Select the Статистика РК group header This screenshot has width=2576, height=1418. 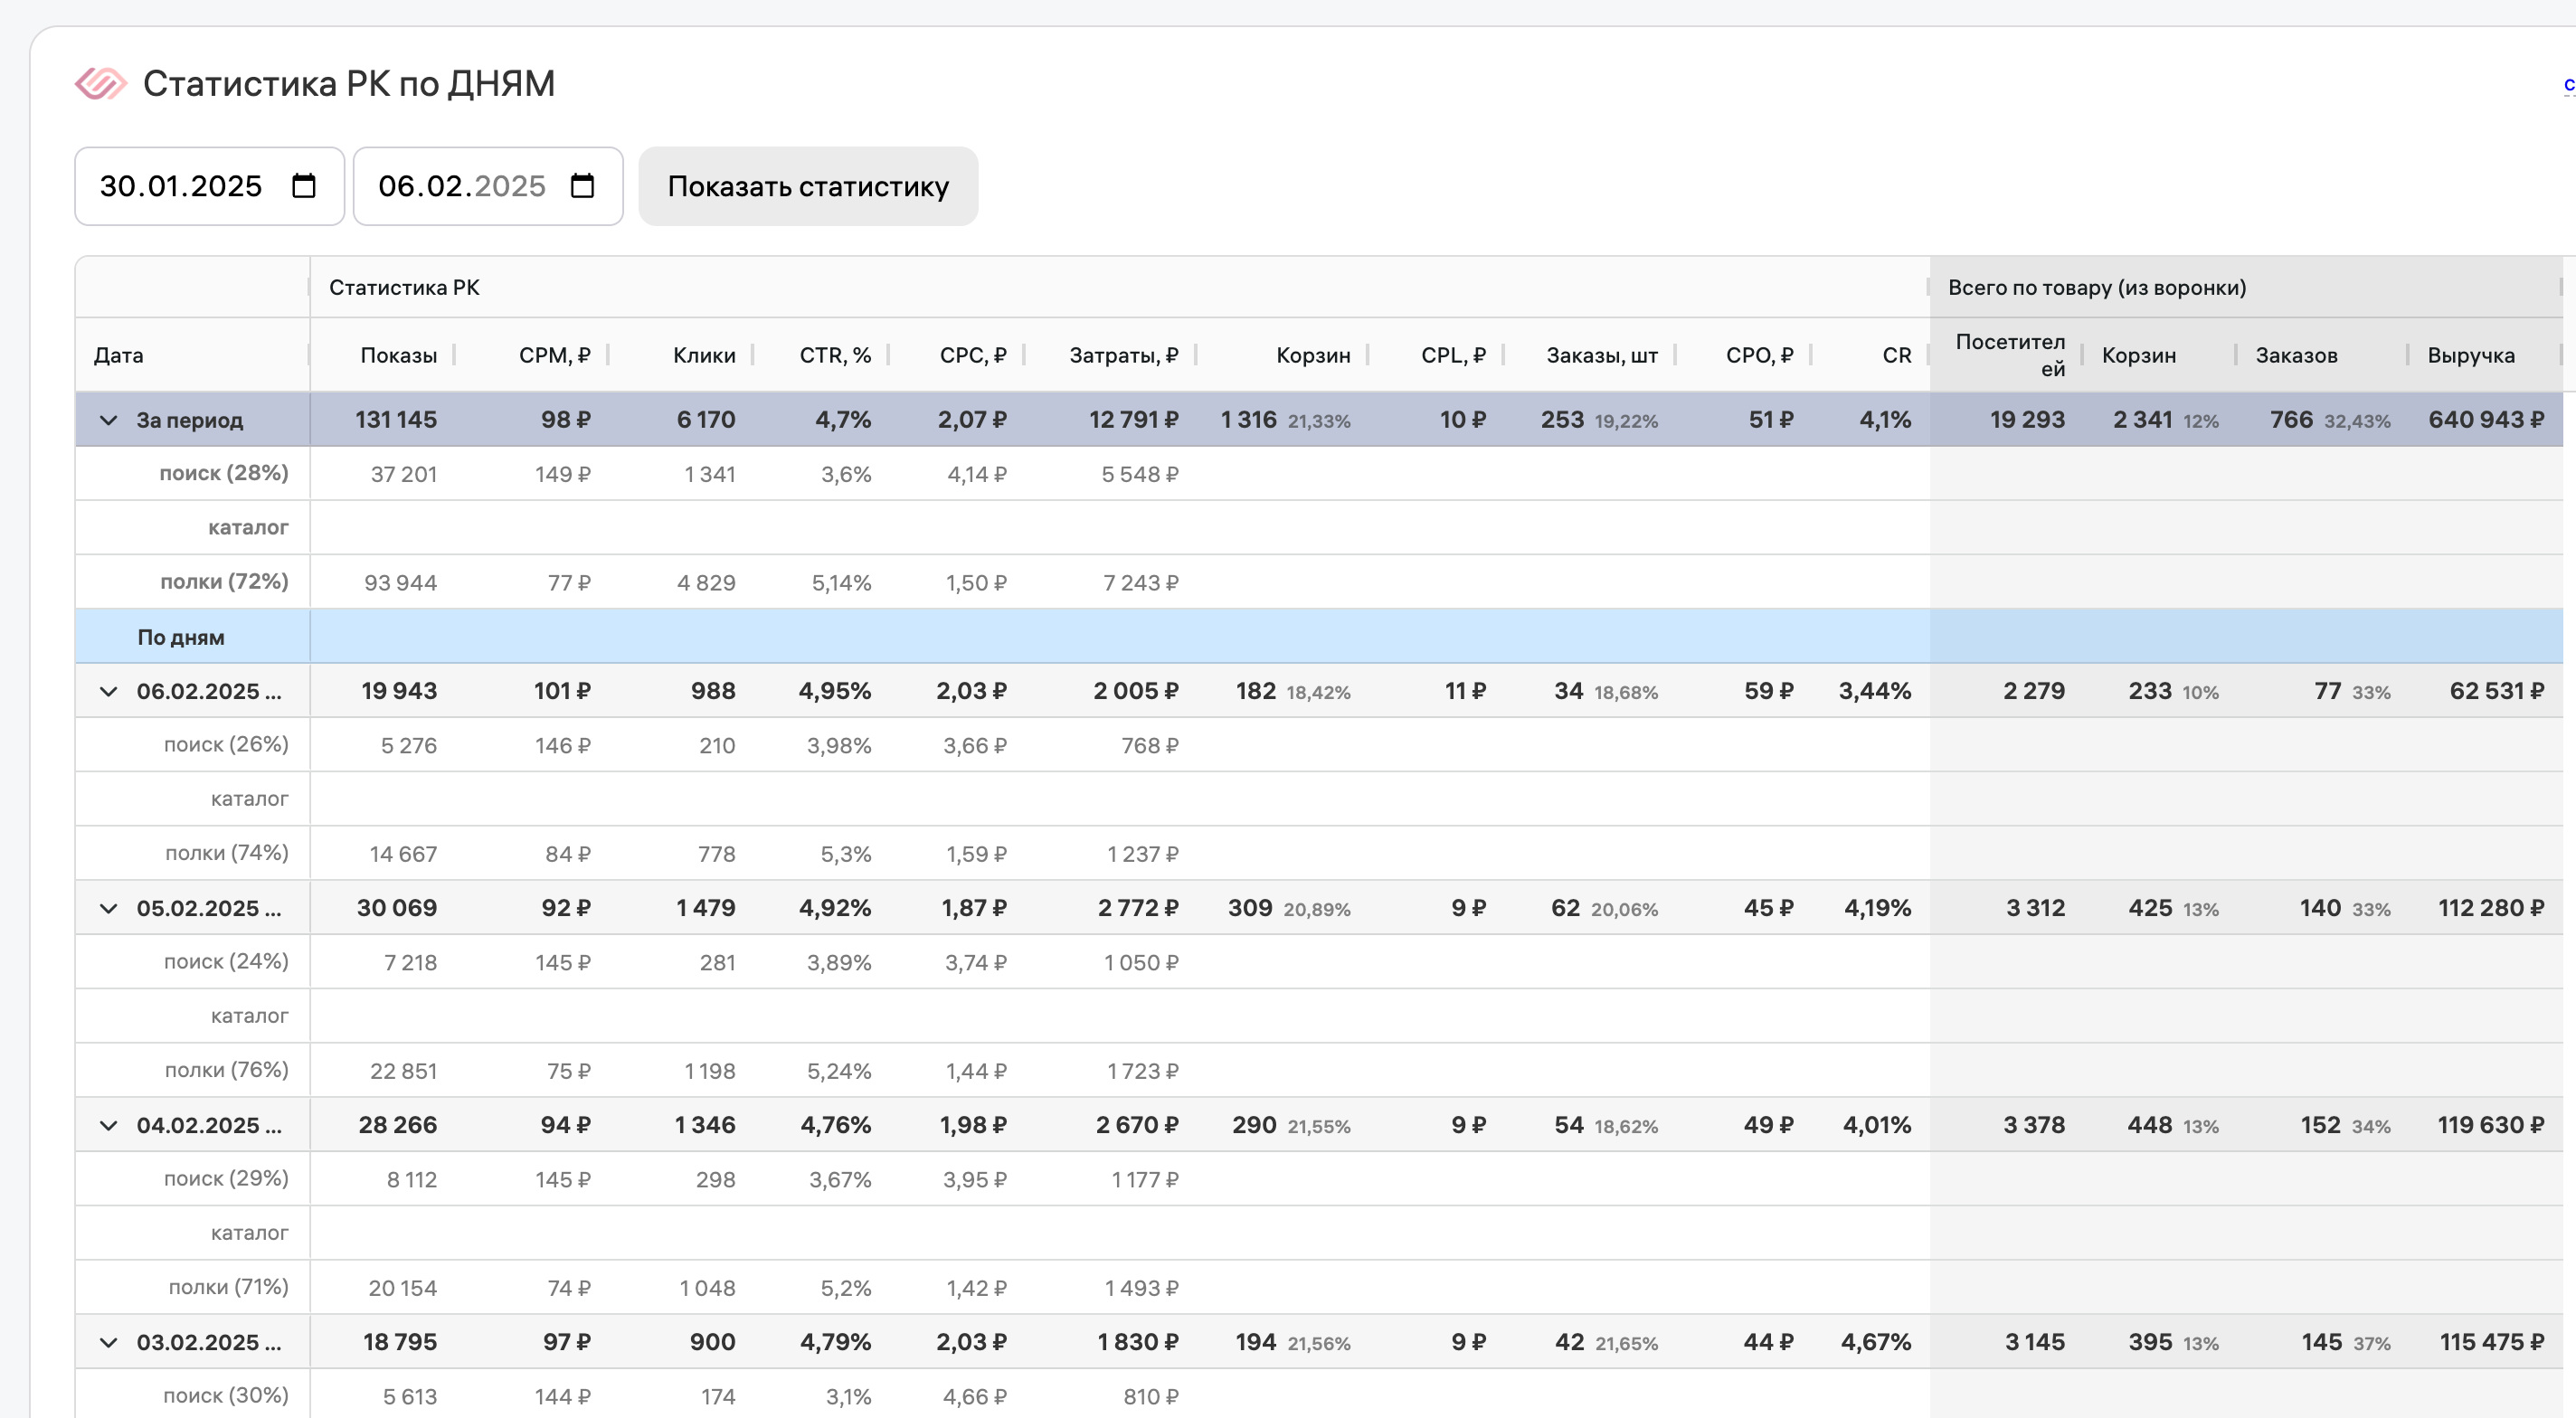[404, 288]
